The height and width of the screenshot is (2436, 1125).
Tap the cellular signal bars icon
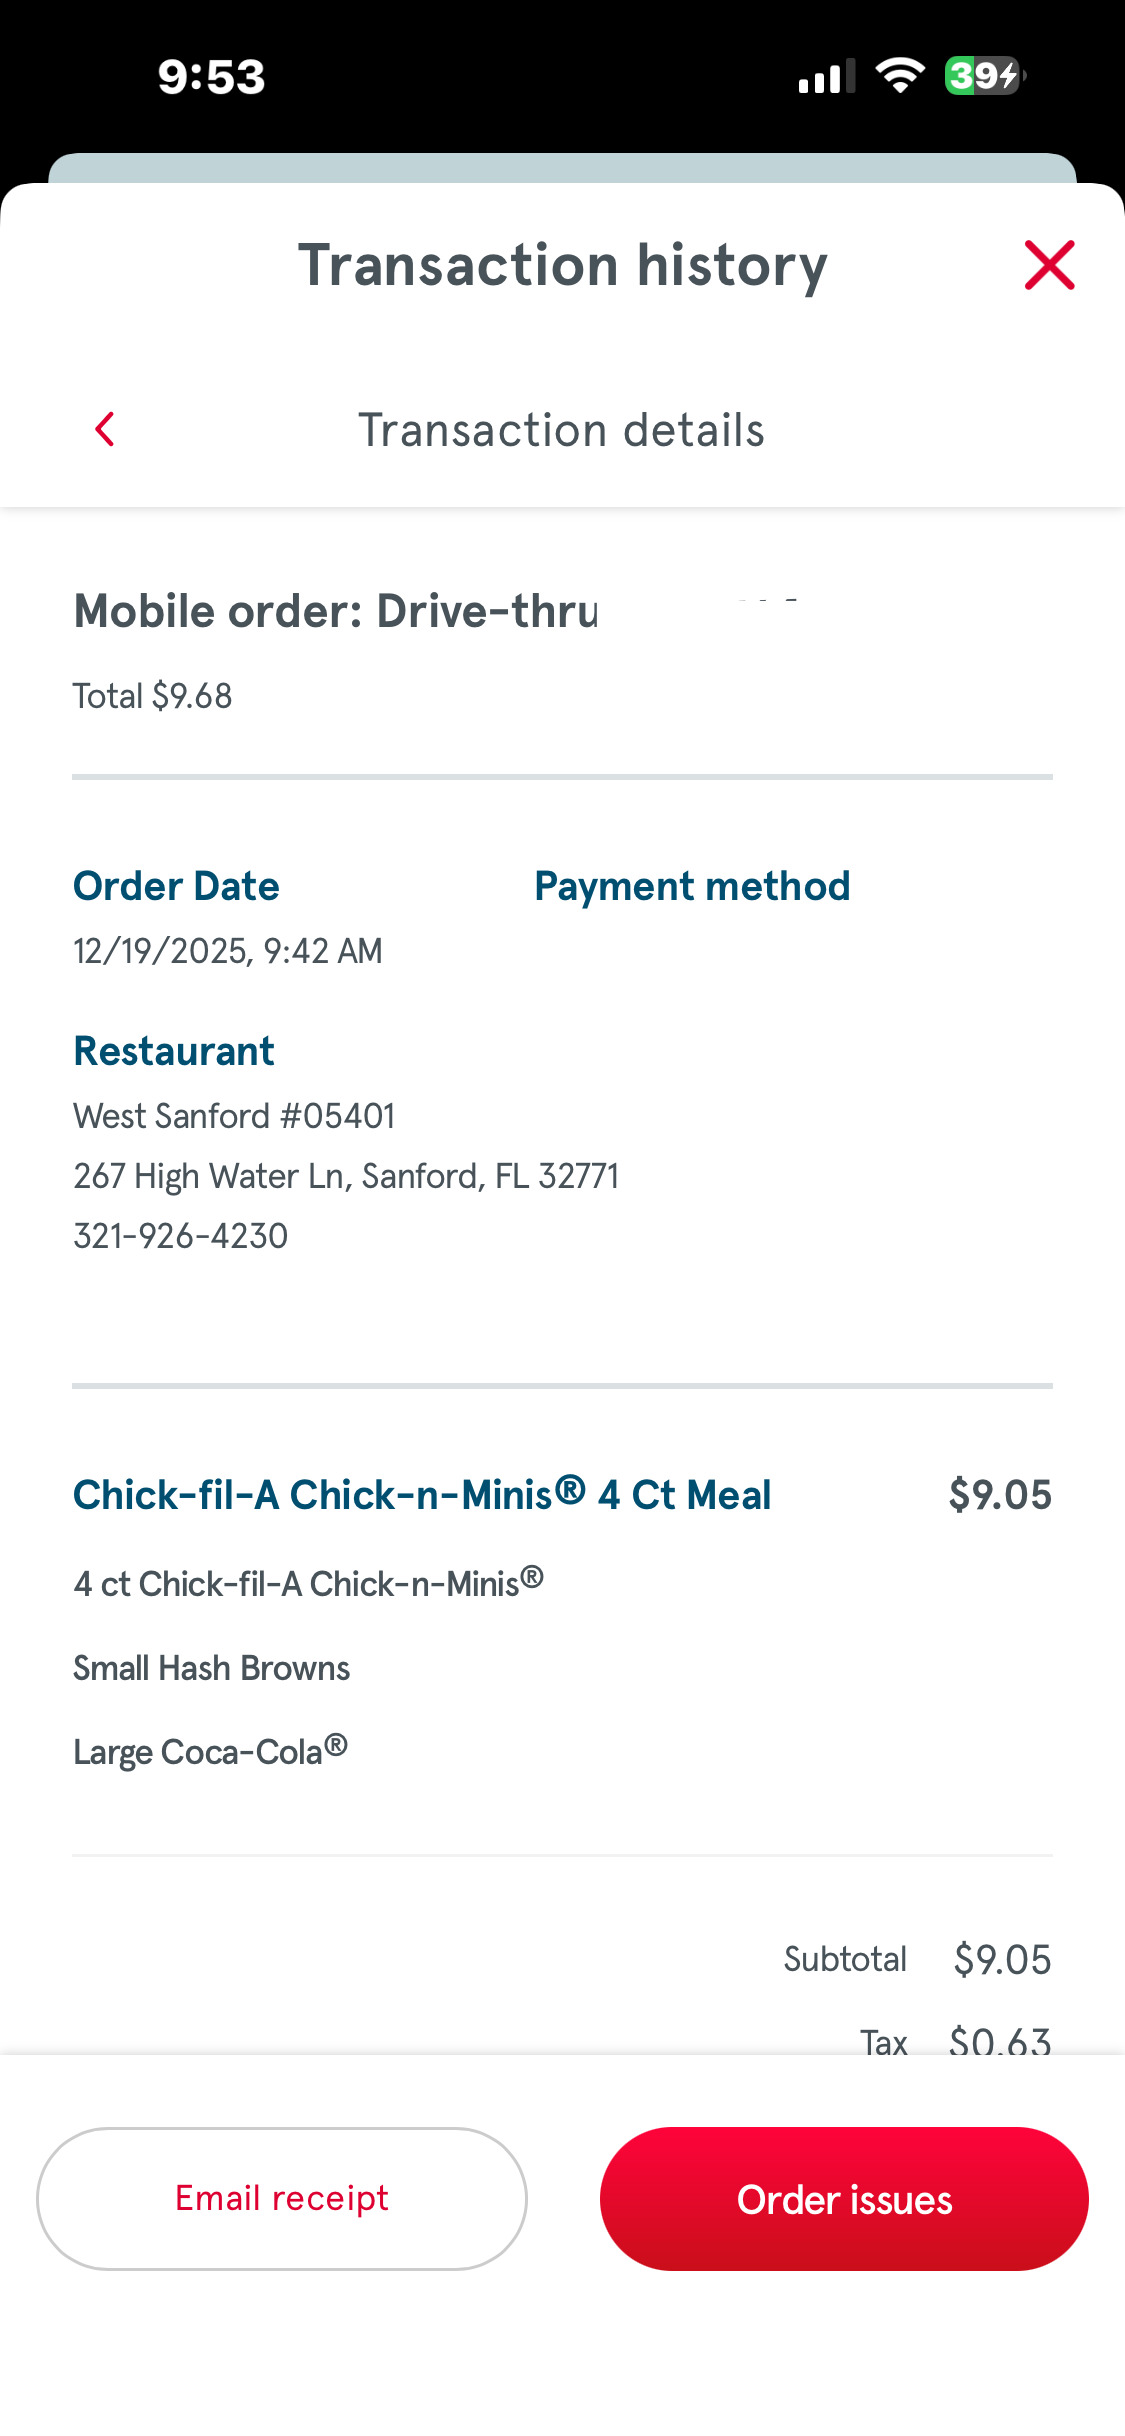point(826,76)
